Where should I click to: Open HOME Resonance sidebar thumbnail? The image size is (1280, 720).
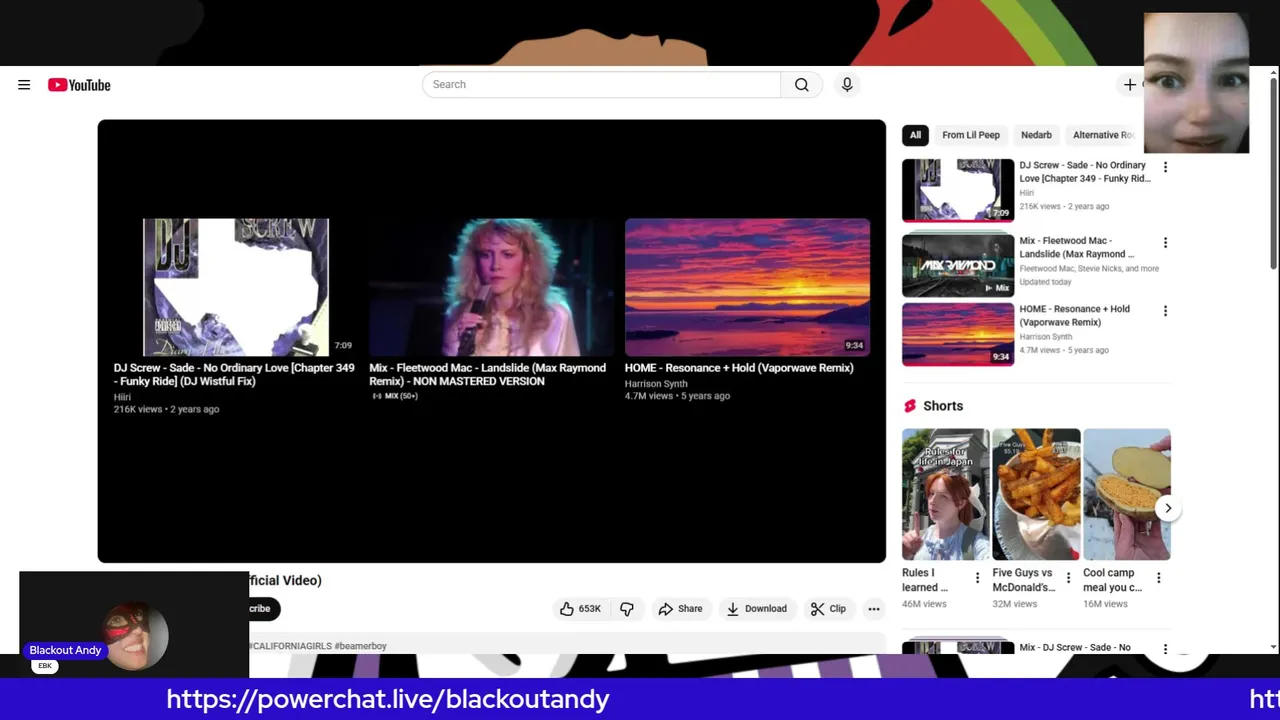point(958,334)
